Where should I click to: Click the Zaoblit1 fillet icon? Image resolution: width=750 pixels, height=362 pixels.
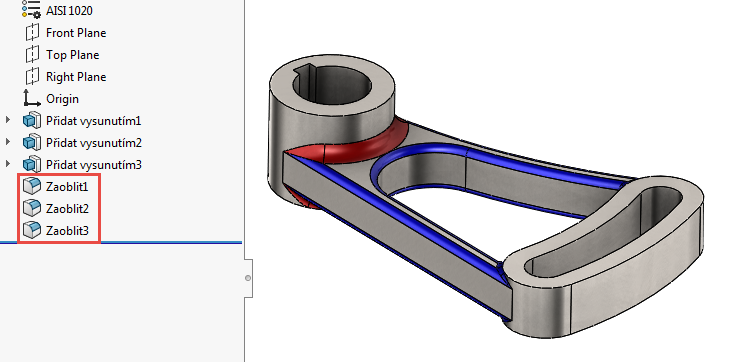(x=32, y=186)
